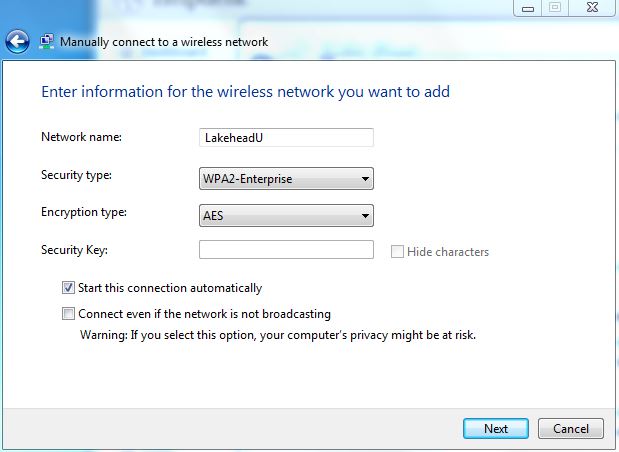Click the Back arrow button
The height and width of the screenshot is (452, 619).
click(16, 42)
